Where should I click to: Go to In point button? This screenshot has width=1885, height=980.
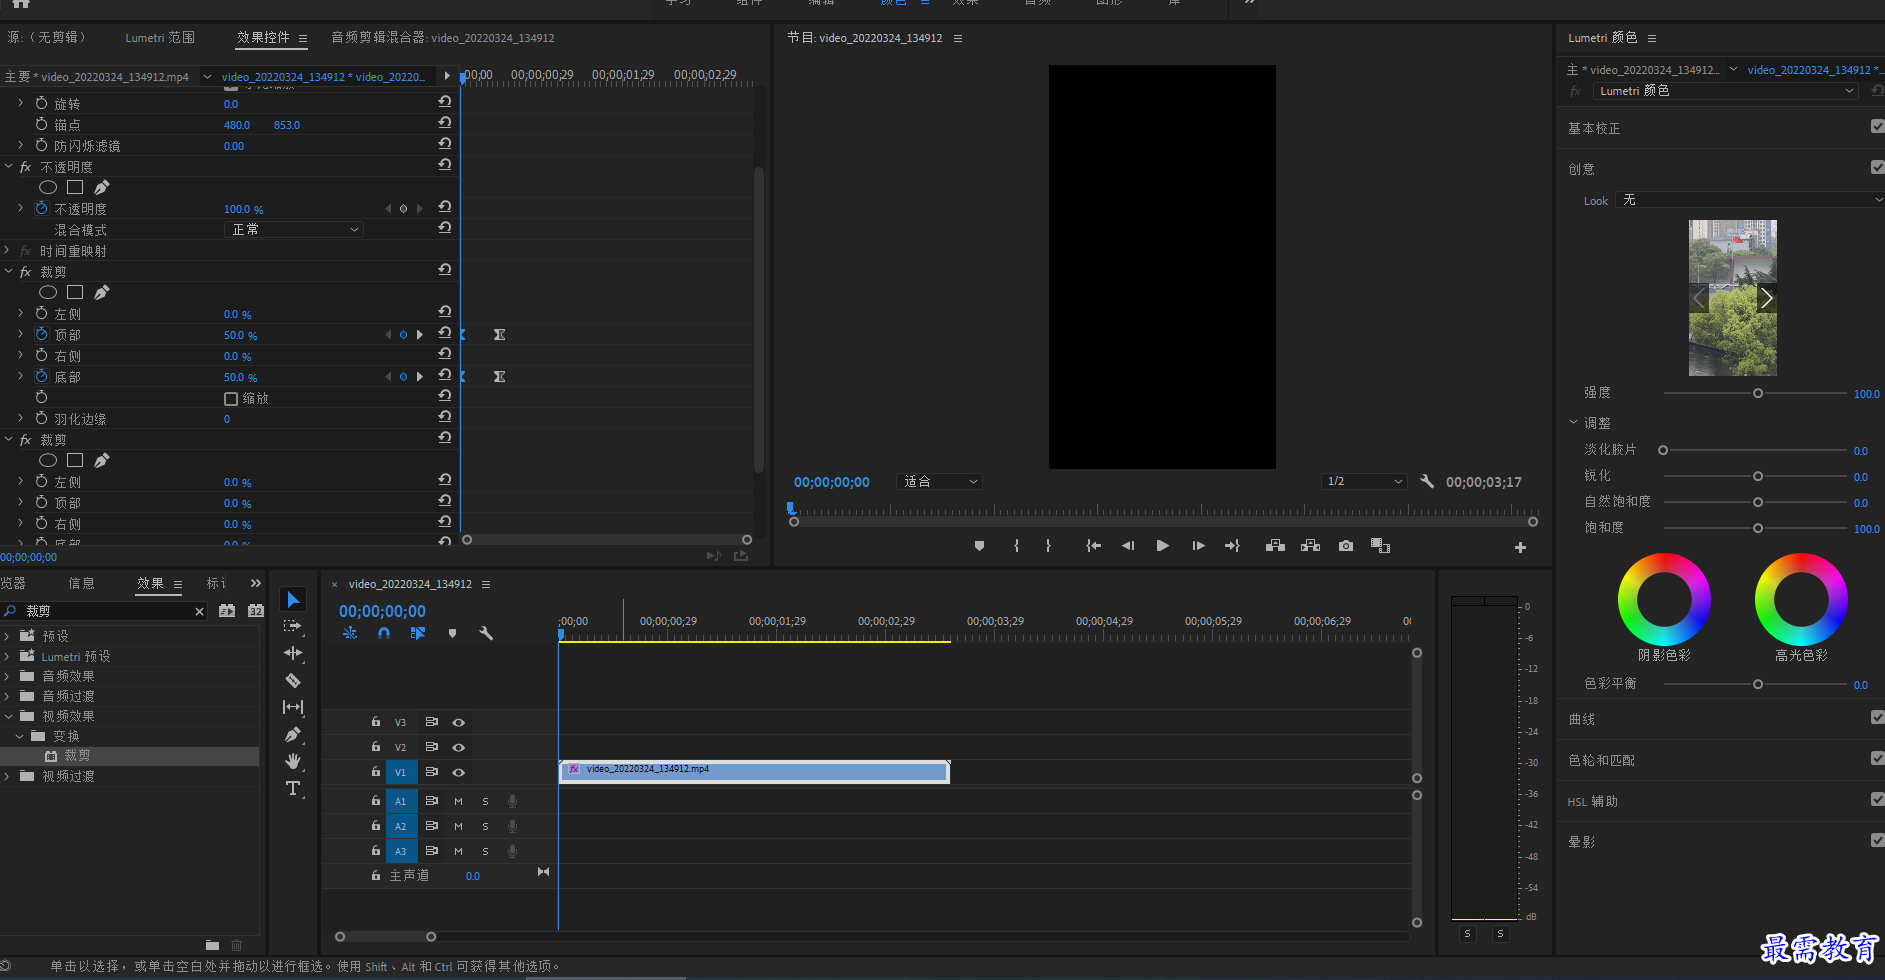1094,546
